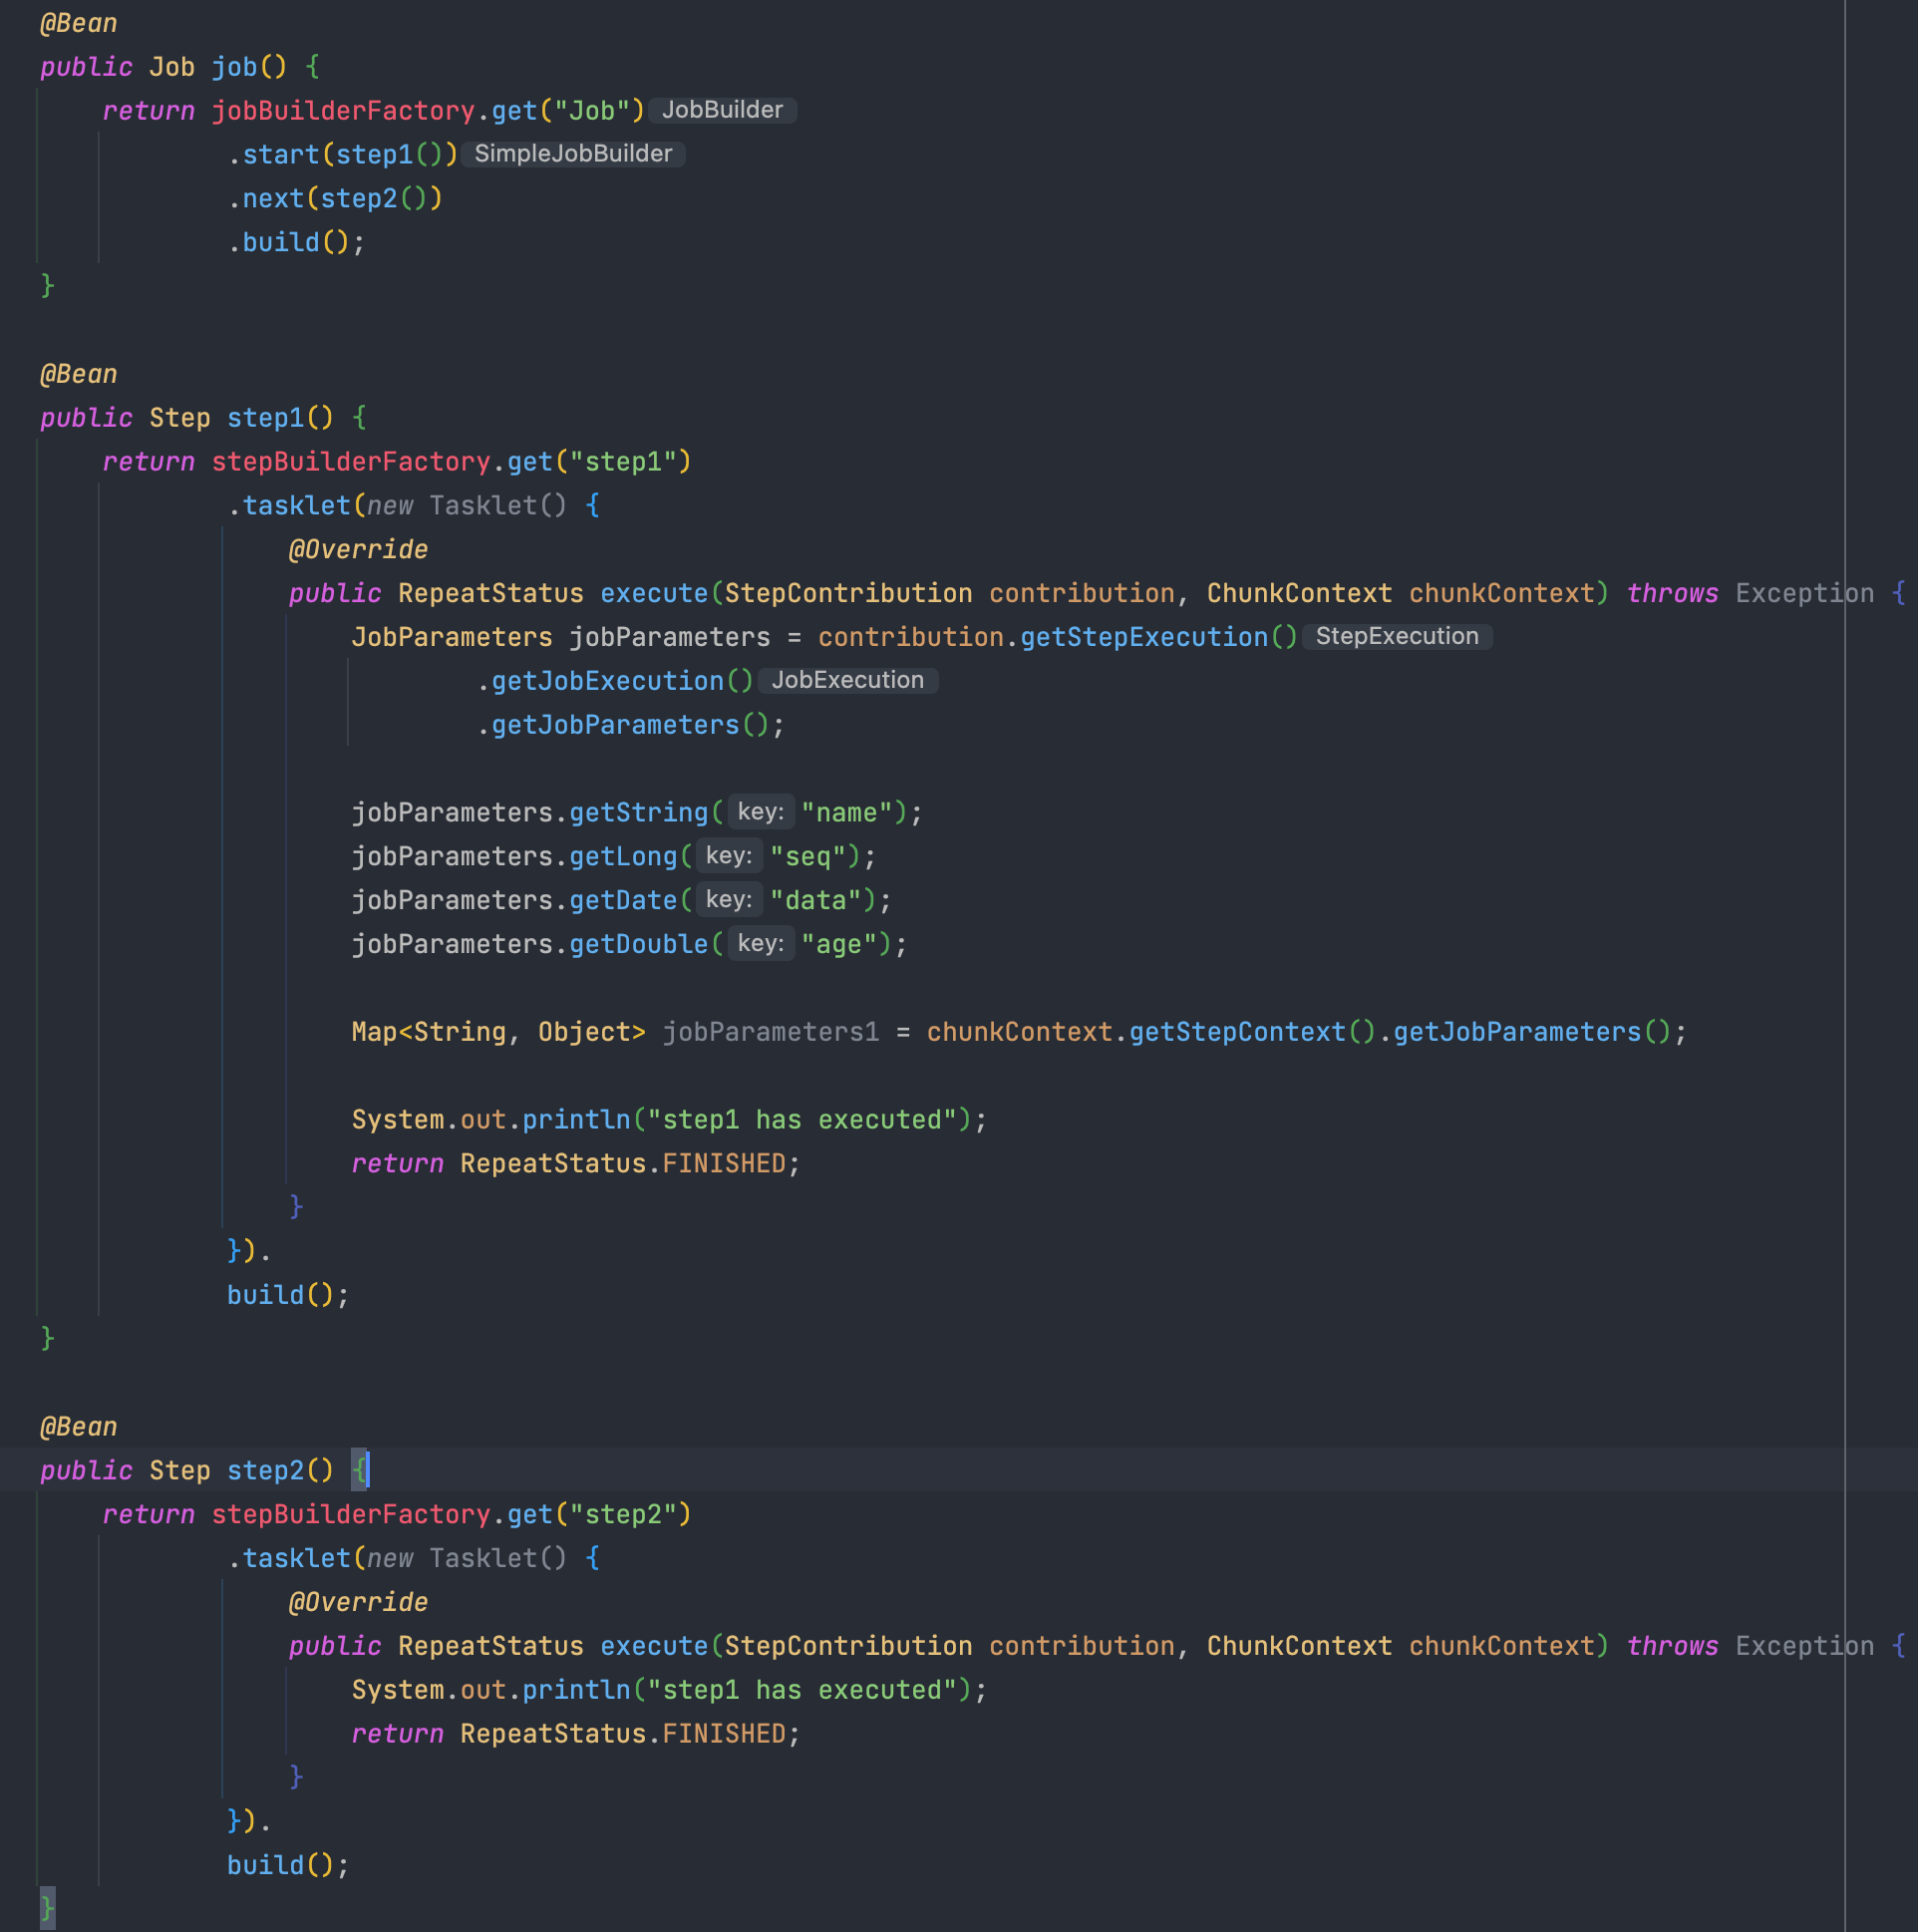Click the "seq" string in getLong call
The image size is (1918, 1932).
click(x=808, y=857)
